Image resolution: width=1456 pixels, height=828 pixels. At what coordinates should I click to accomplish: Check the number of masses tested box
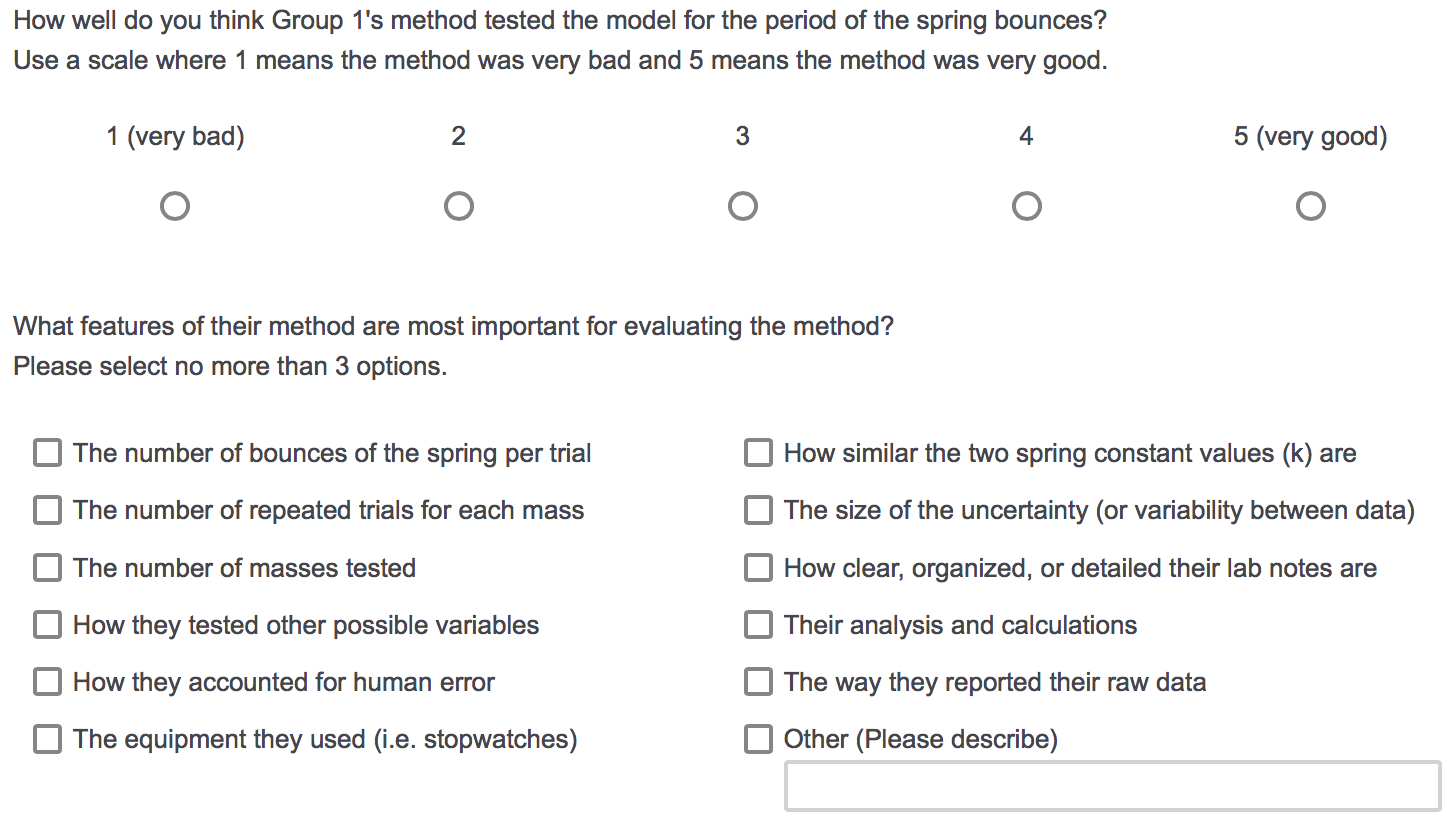coord(47,568)
